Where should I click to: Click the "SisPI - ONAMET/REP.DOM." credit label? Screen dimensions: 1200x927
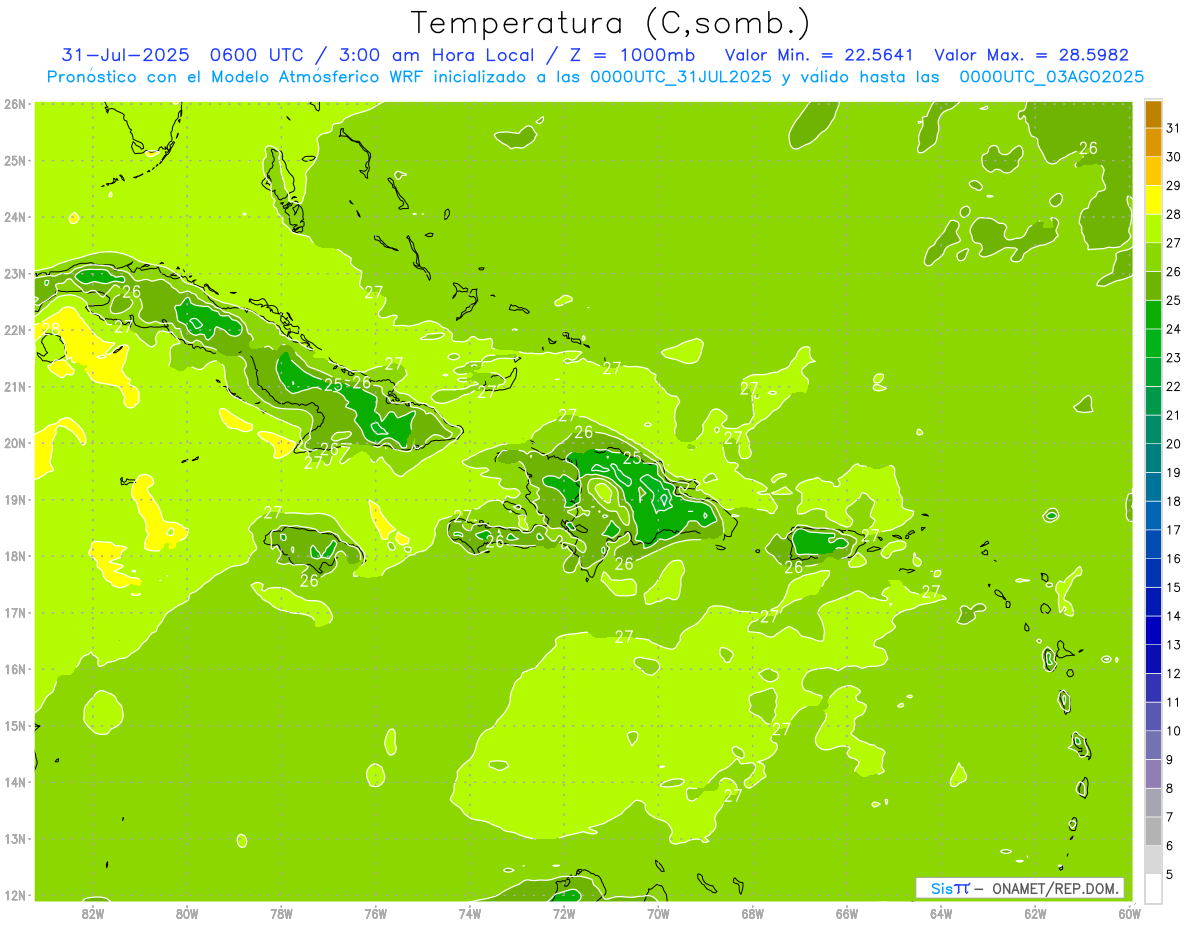(1020, 888)
